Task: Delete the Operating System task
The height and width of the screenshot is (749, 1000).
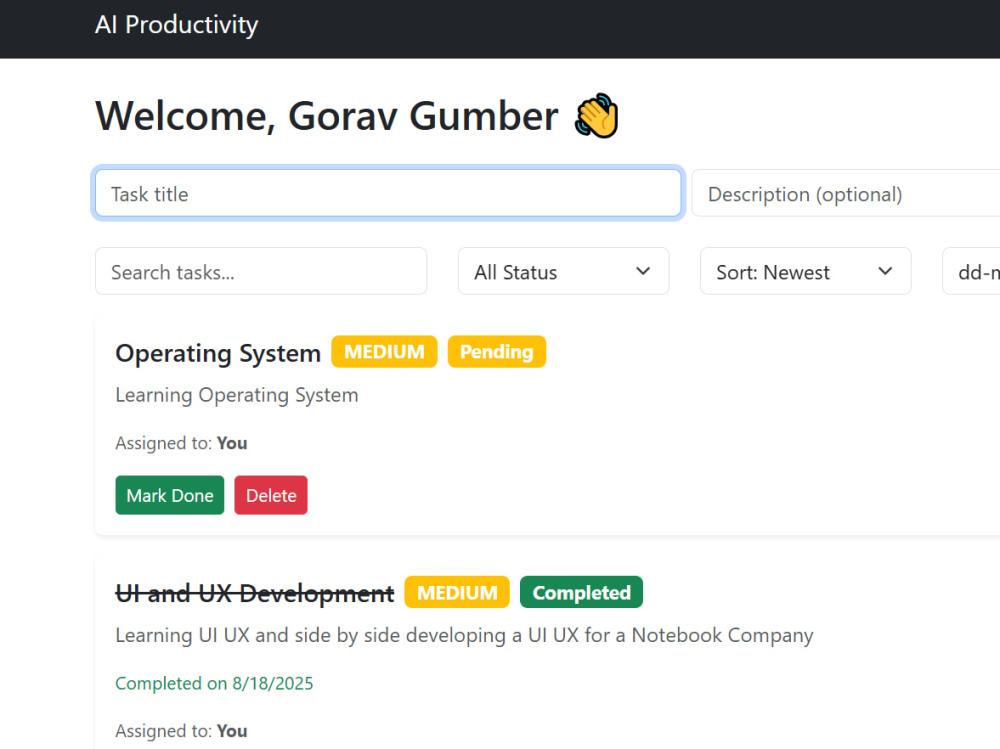Action: click(x=270, y=495)
